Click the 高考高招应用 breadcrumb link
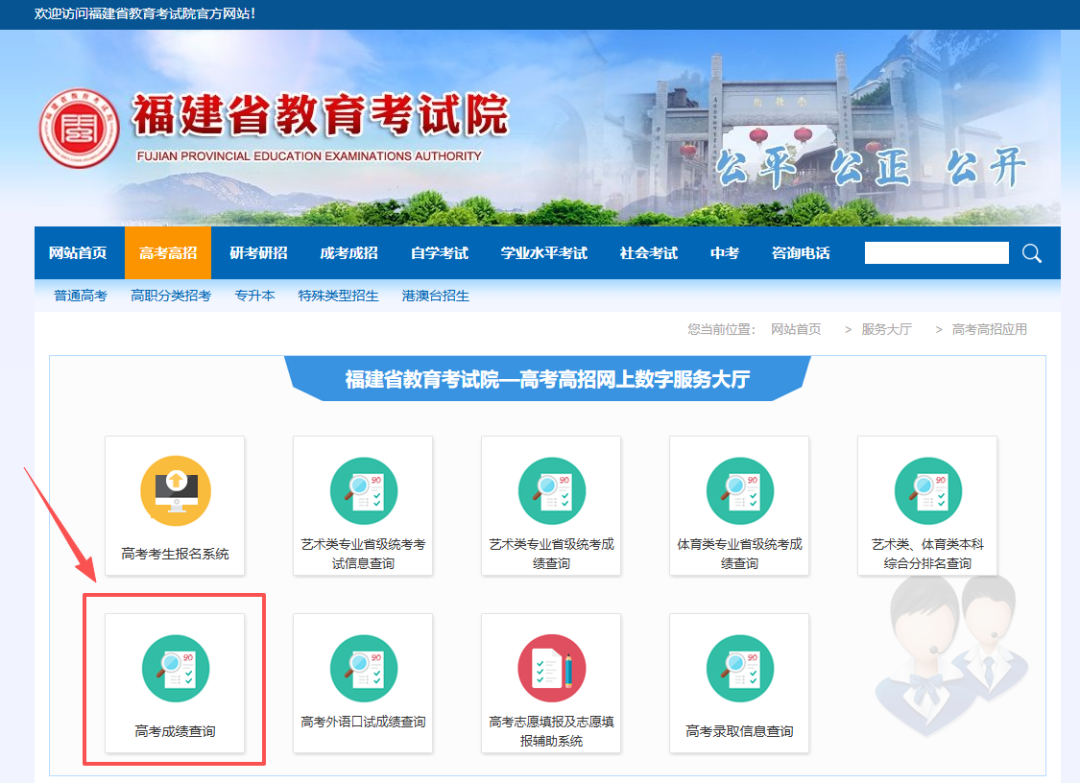 coord(989,329)
